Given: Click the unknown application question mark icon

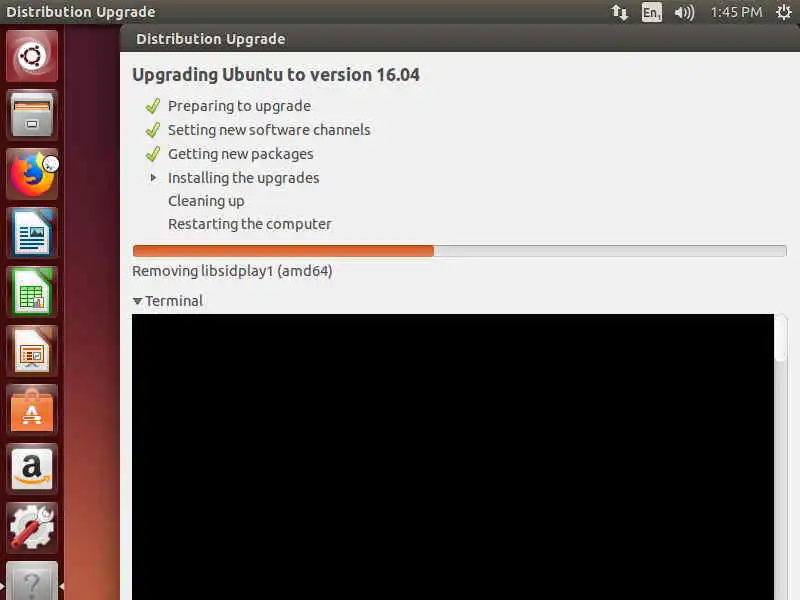Looking at the screenshot, I should tap(32, 582).
